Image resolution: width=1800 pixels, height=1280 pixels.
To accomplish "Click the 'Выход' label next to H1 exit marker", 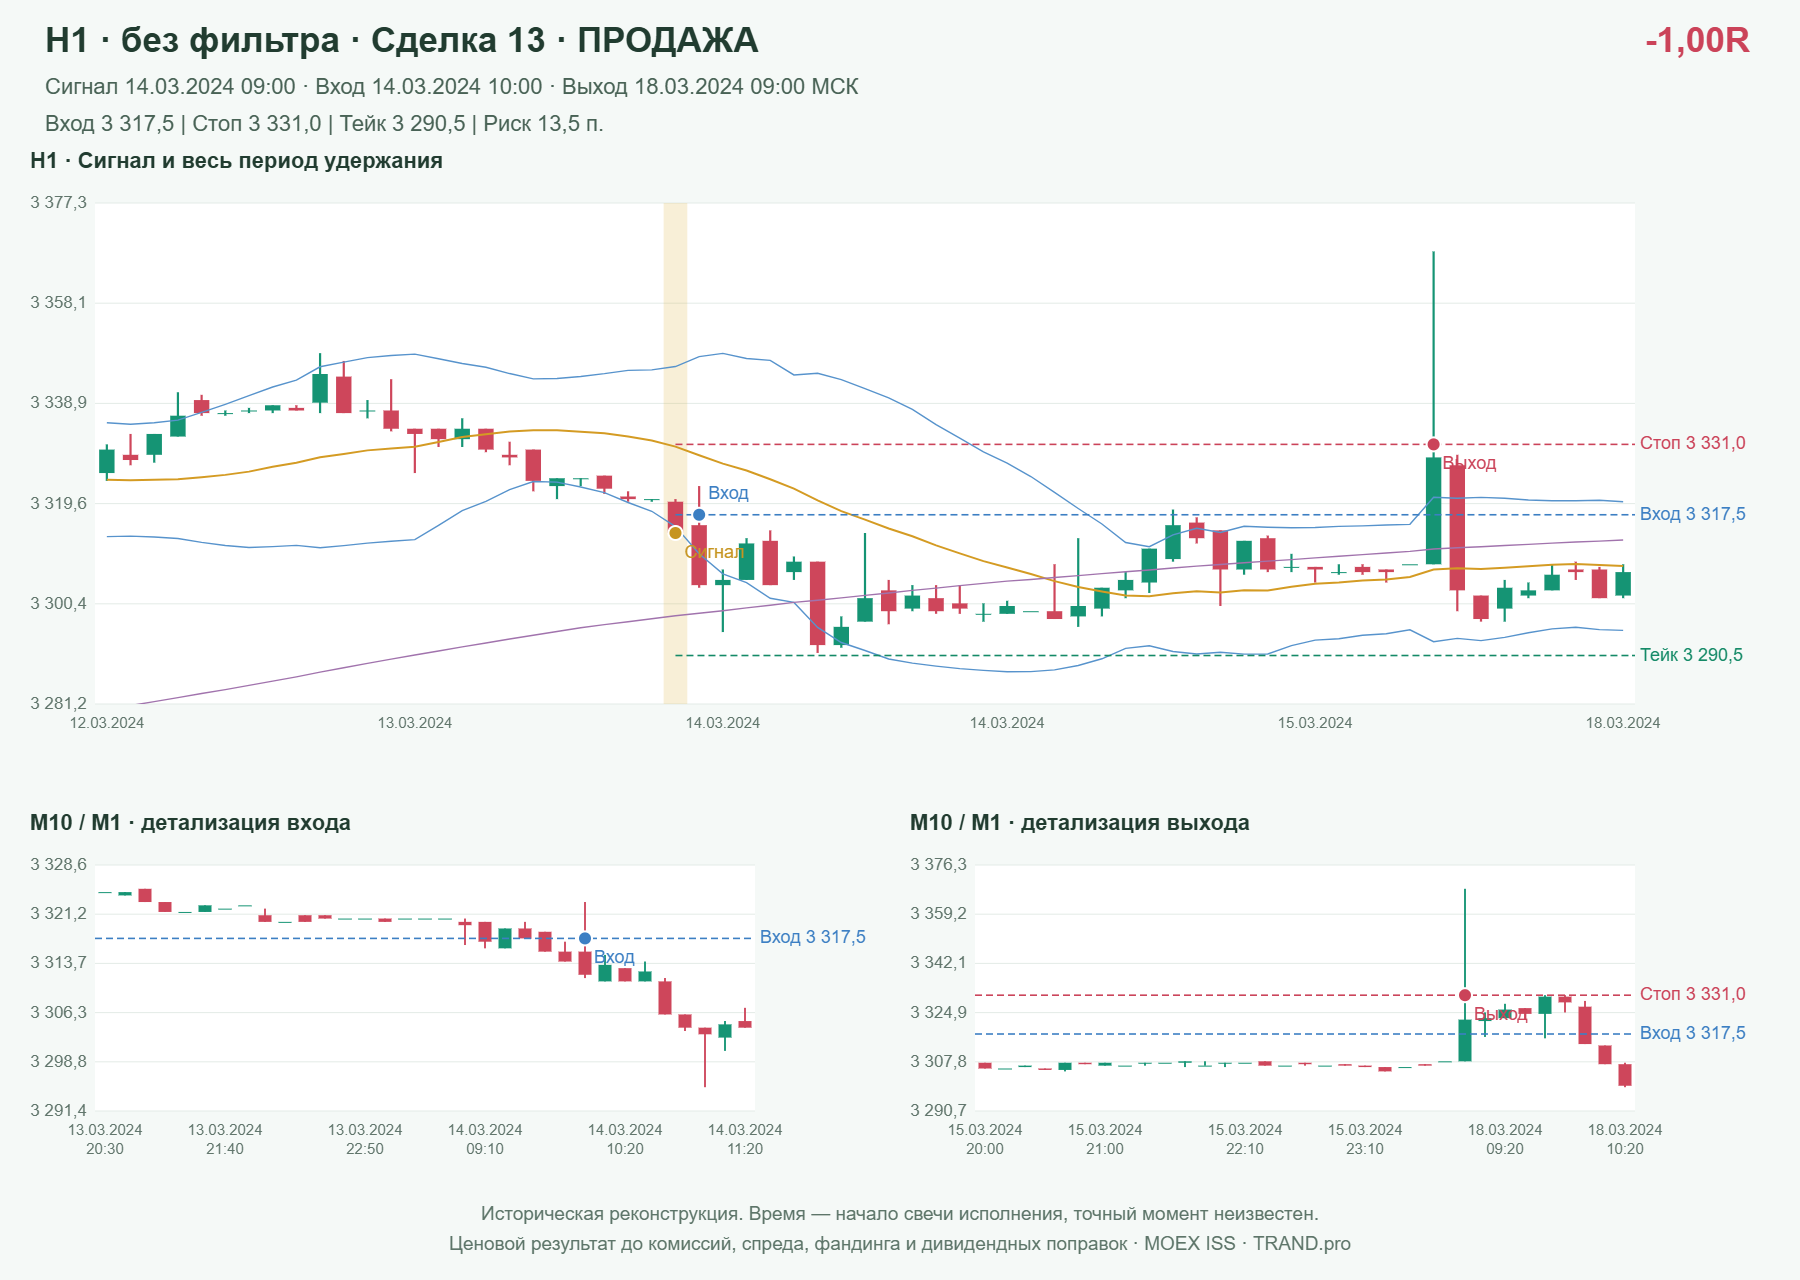I will tap(1469, 463).
